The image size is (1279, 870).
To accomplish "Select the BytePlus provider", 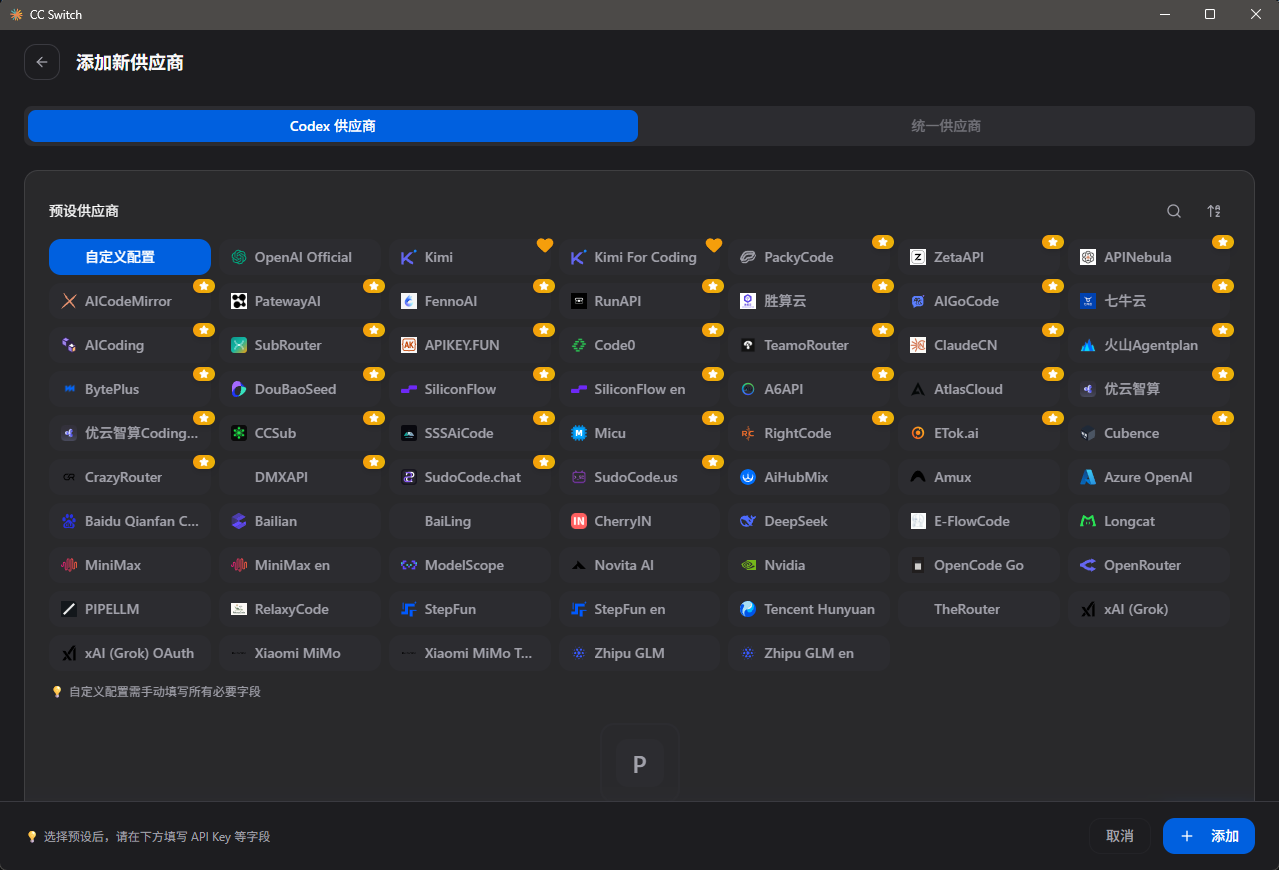I will click(130, 389).
